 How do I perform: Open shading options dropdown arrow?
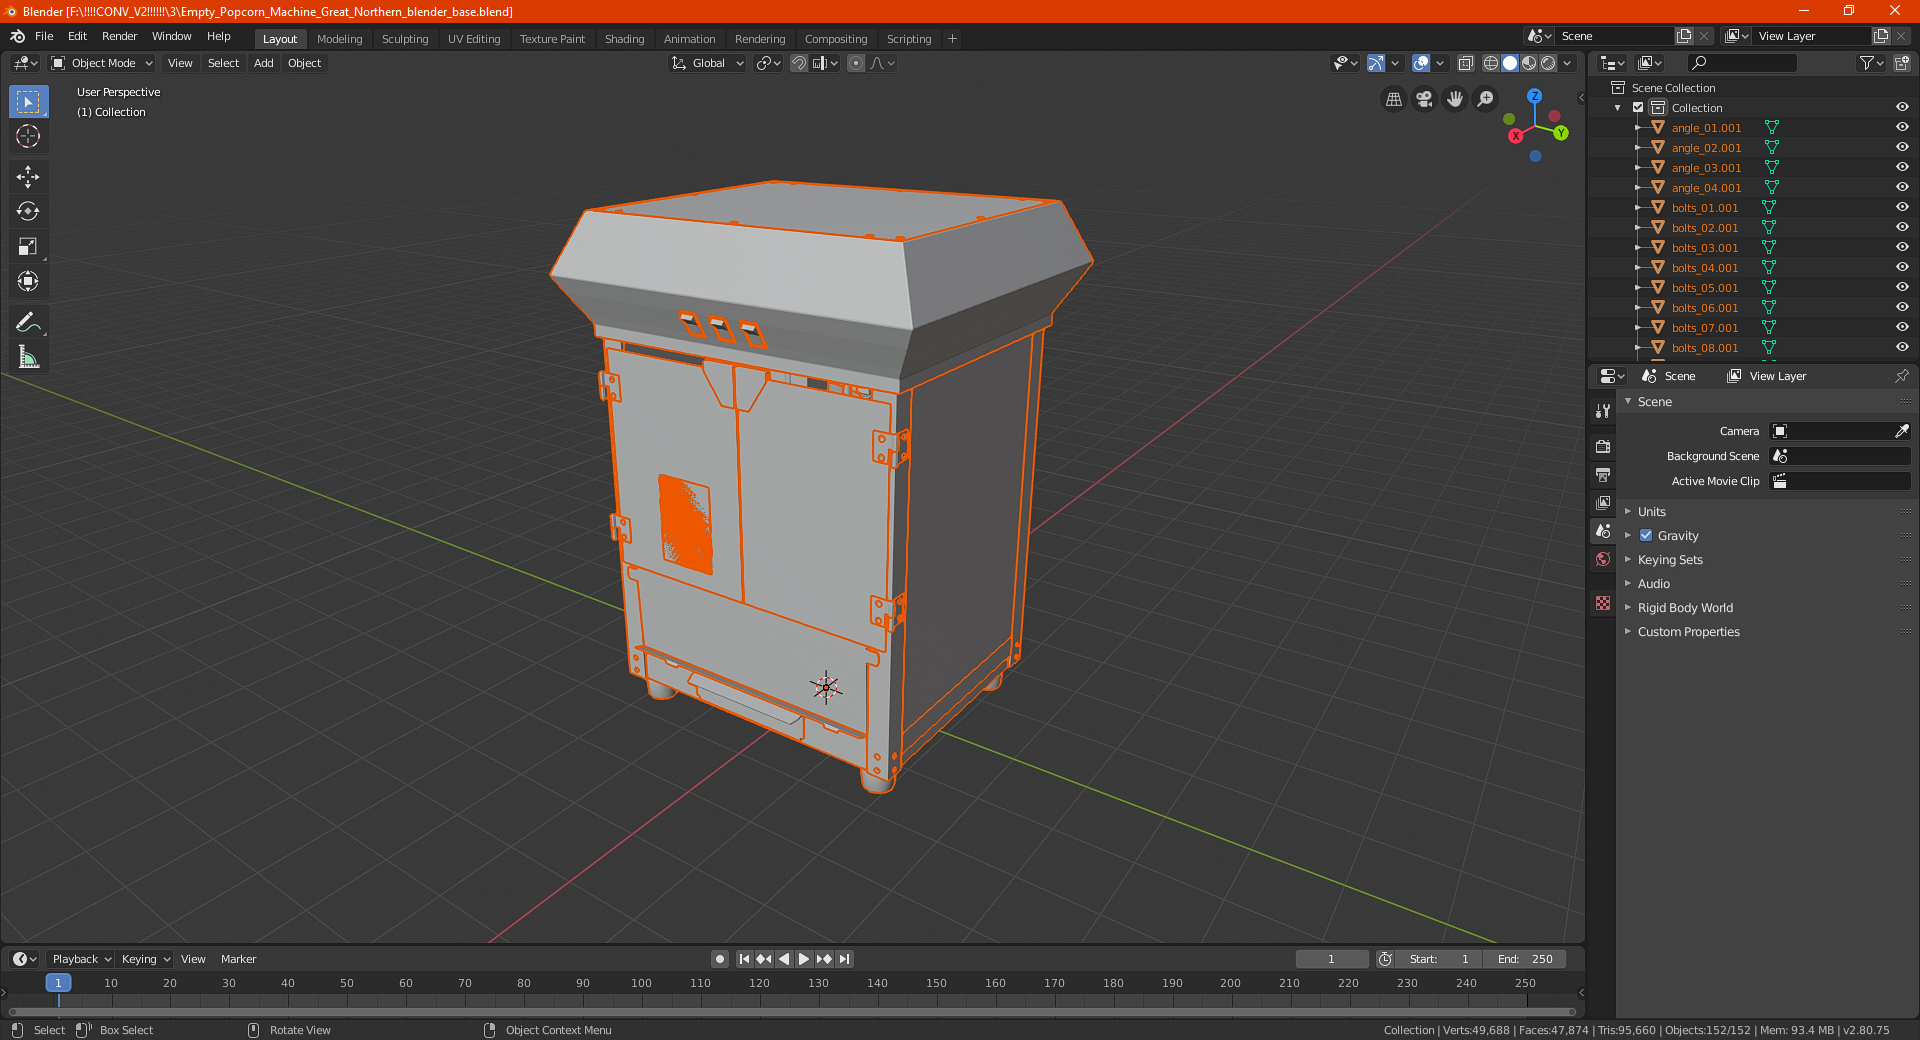point(1568,63)
